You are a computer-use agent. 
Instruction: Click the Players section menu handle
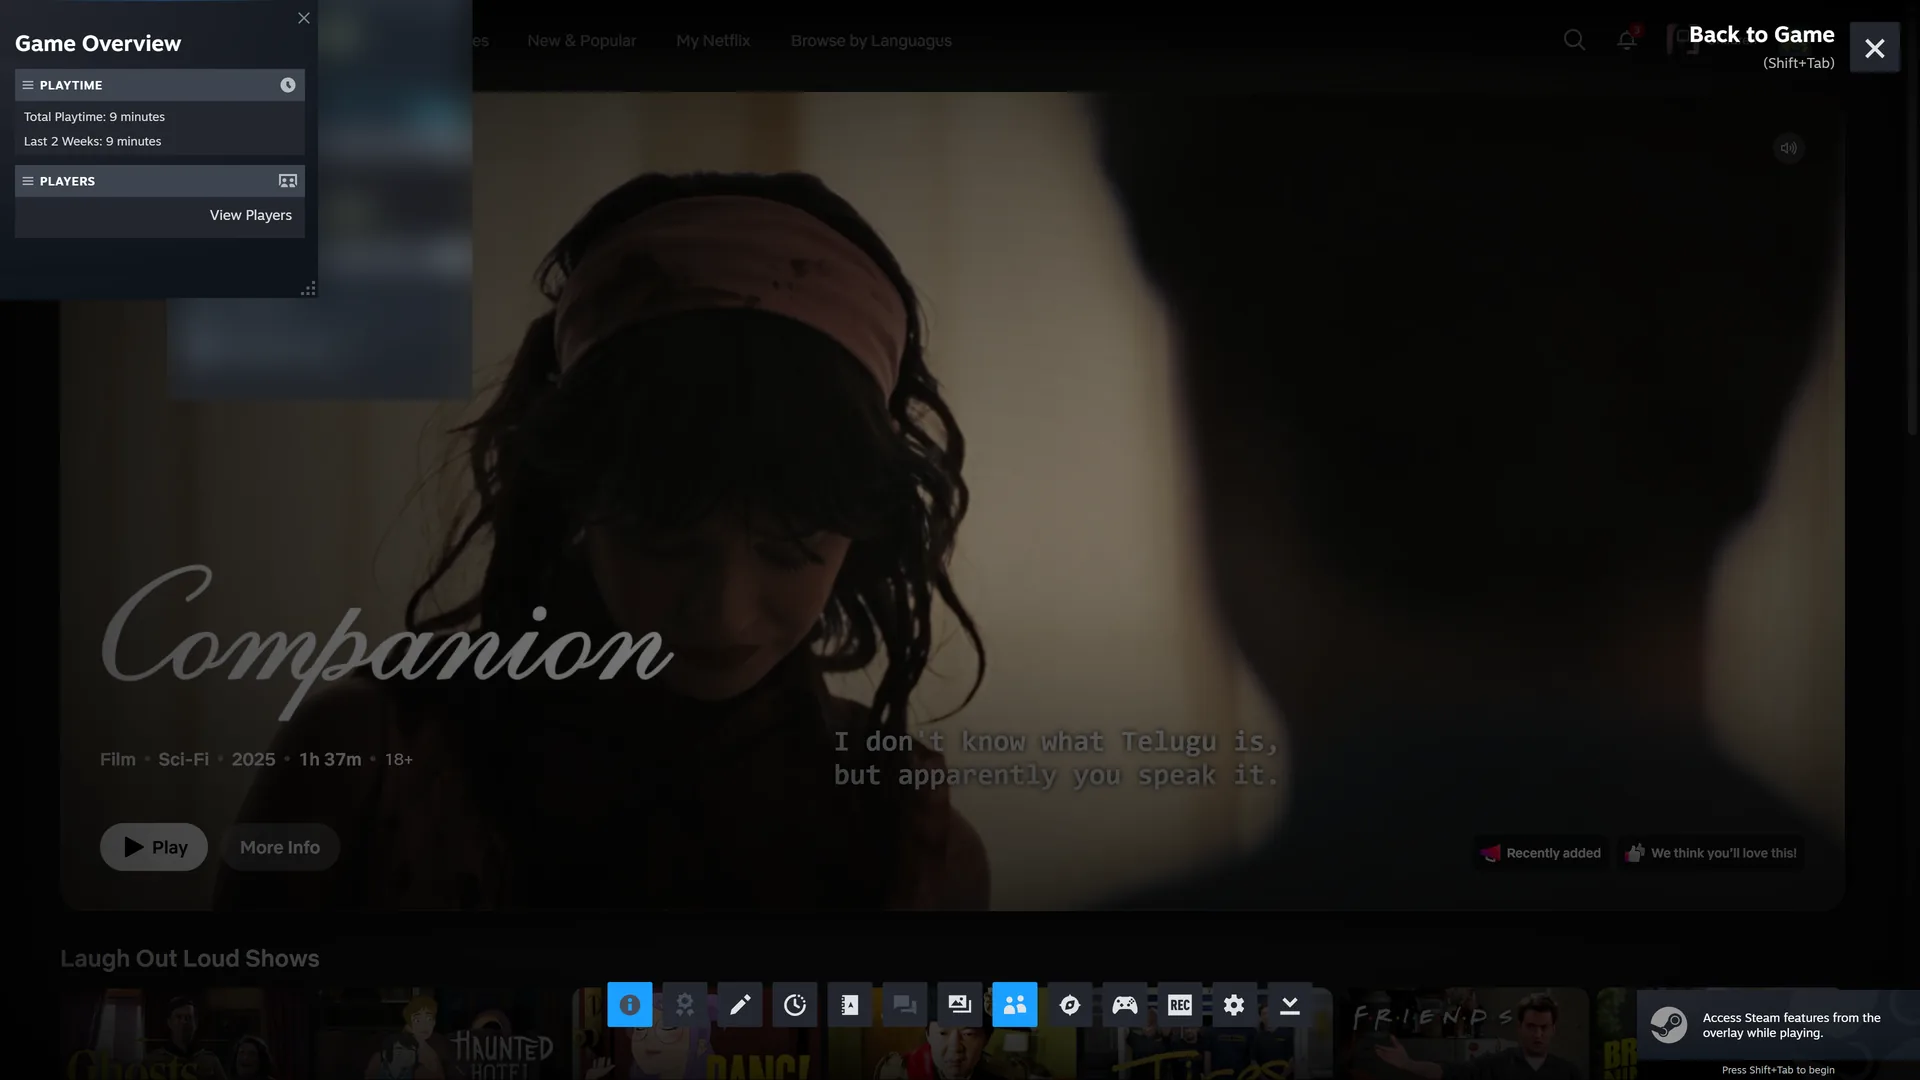(28, 181)
